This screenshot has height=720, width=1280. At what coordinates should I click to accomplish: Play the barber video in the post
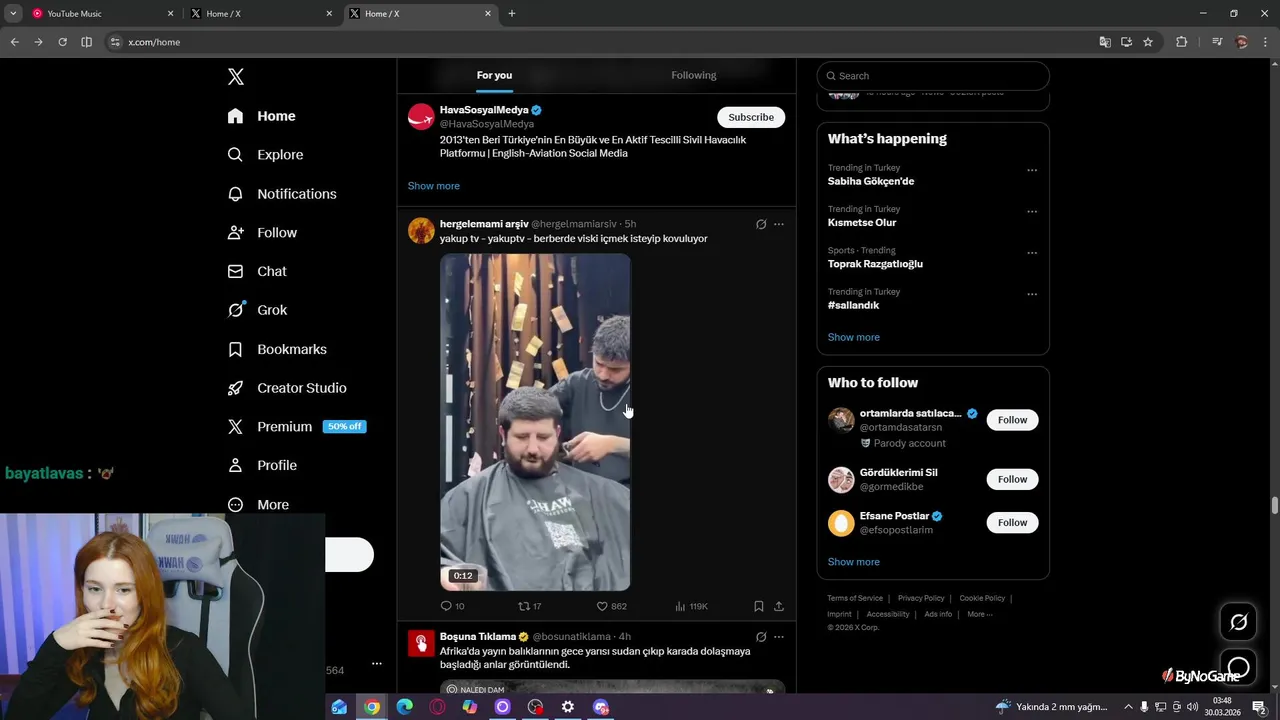[535, 422]
